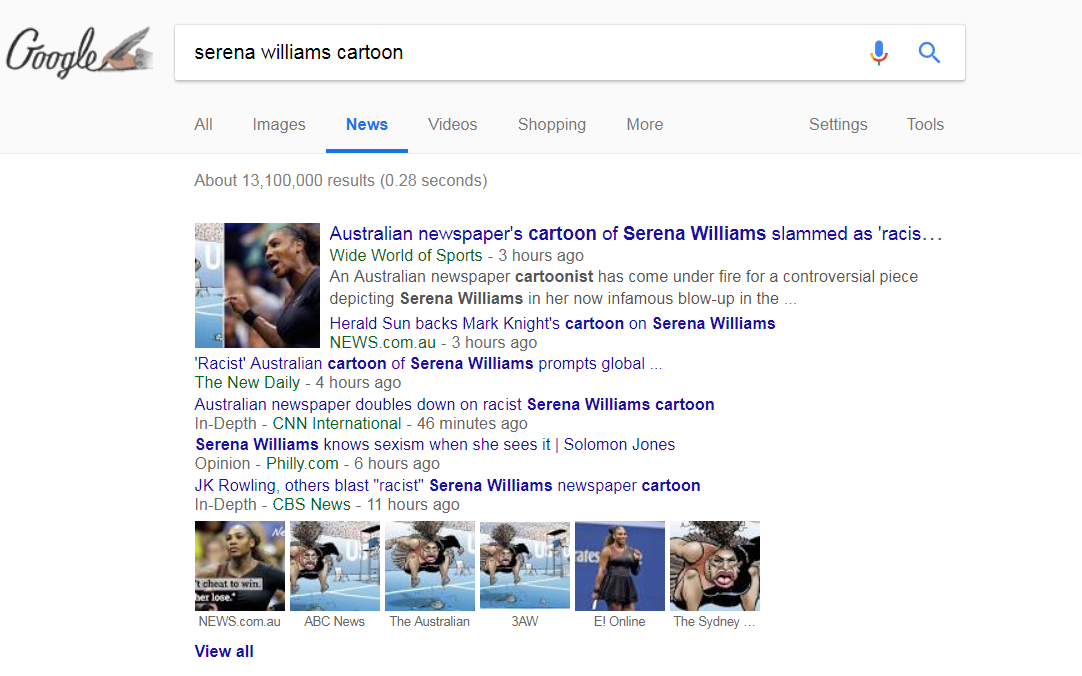The width and height of the screenshot is (1082, 676).
Task: Open the Philly.com opinion article link
Action: pyautogui.click(x=435, y=445)
